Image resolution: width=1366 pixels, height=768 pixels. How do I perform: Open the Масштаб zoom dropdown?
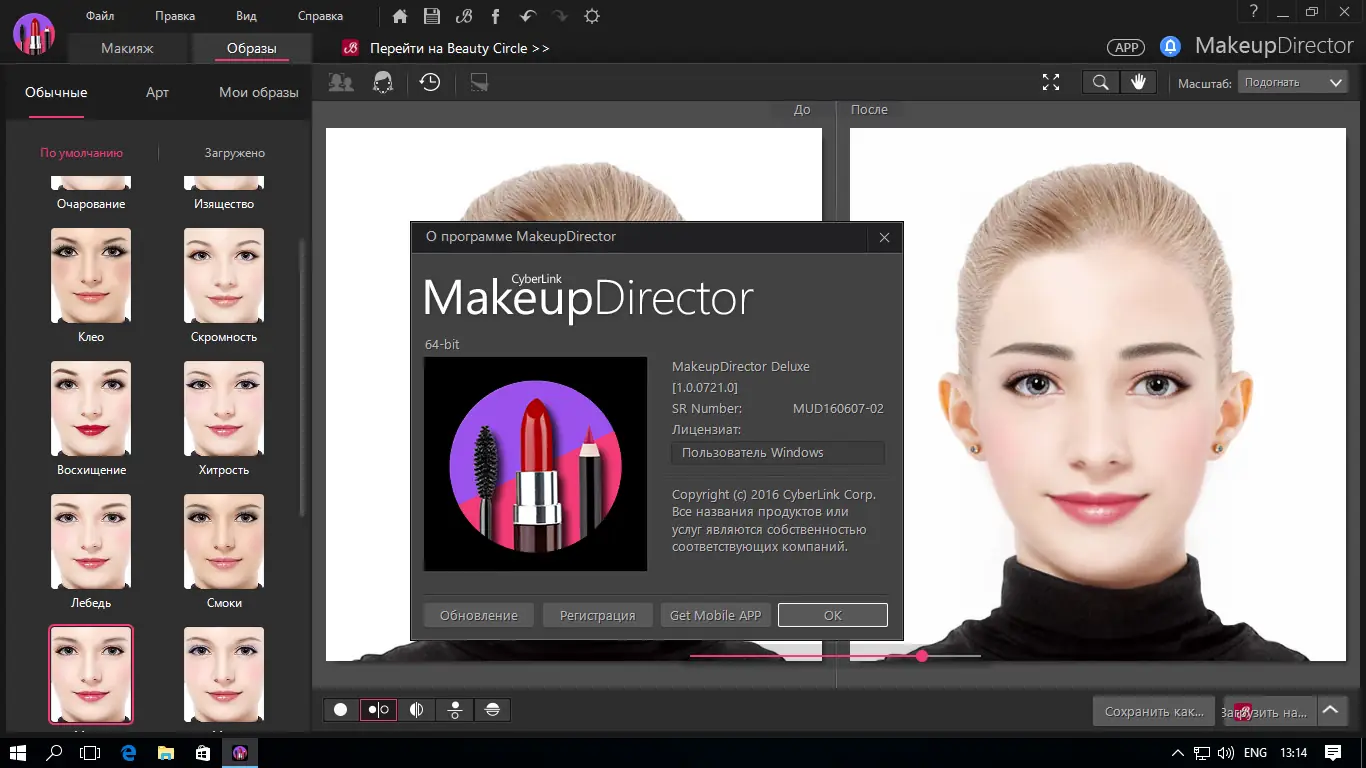tap(1293, 82)
